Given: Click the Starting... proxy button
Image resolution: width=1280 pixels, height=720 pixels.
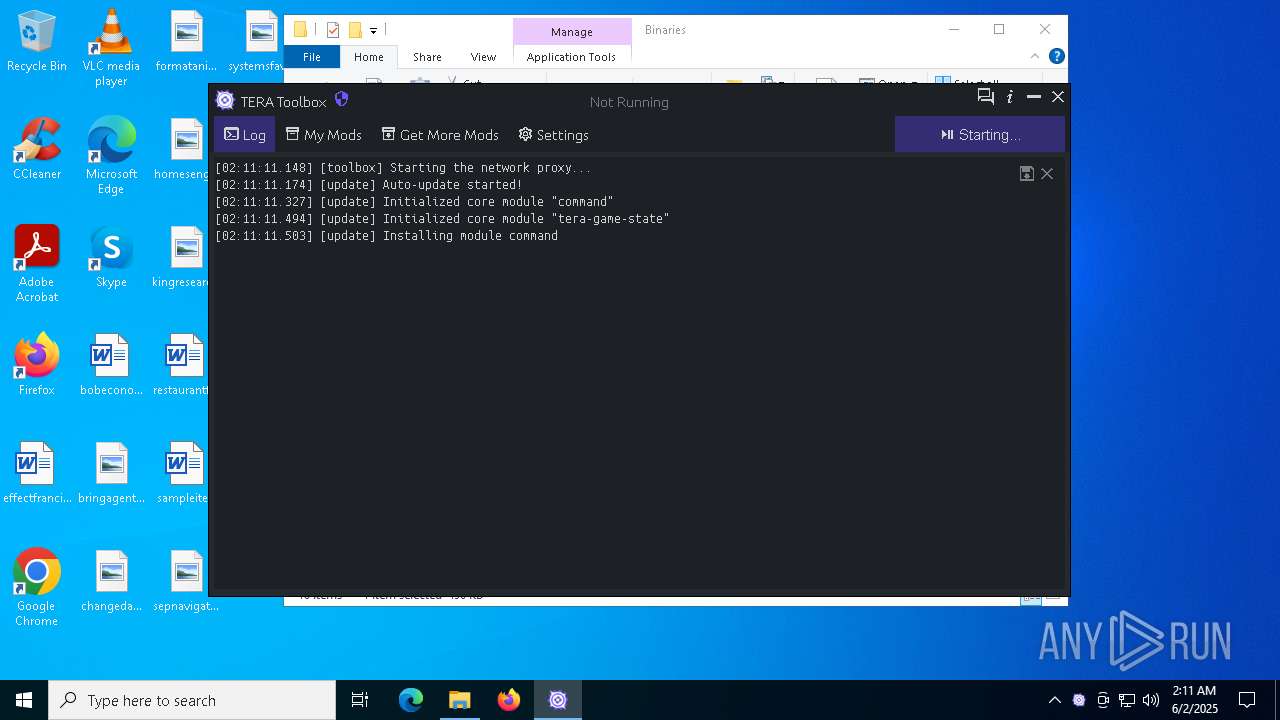Looking at the screenshot, I should [x=980, y=135].
